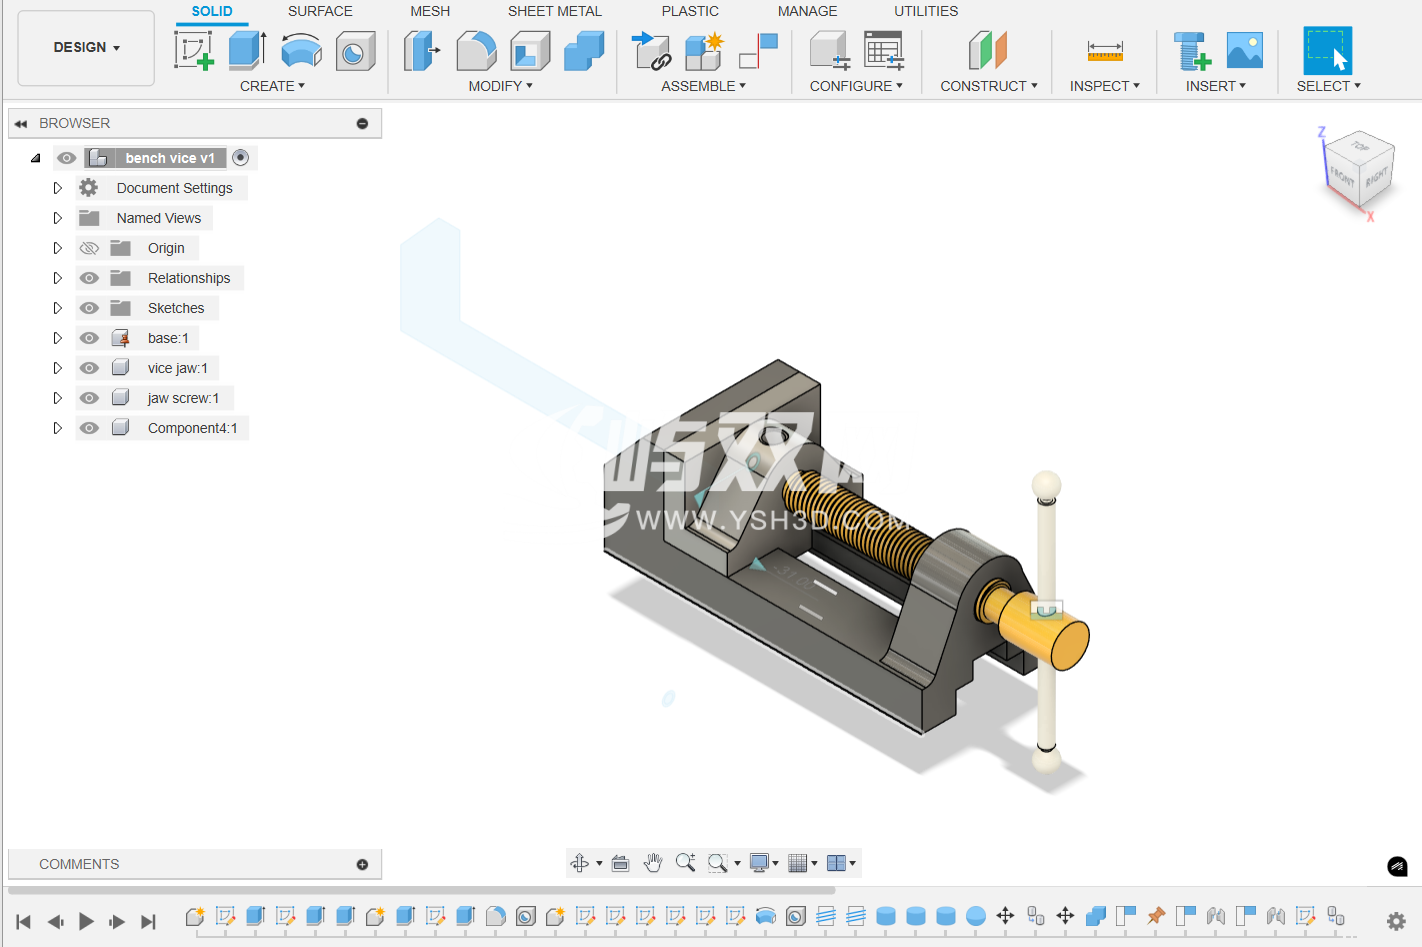Click the Select tool icon
Viewport: 1422px width, 947px height.
click(1328, 50)
